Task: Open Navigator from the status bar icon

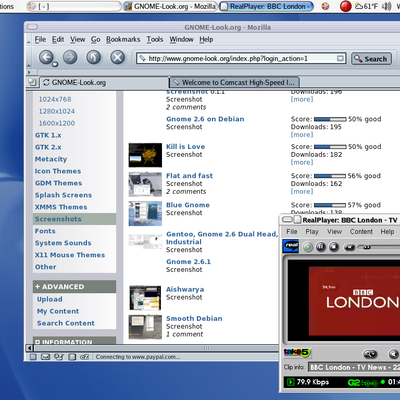Action: tap(33, 357)
